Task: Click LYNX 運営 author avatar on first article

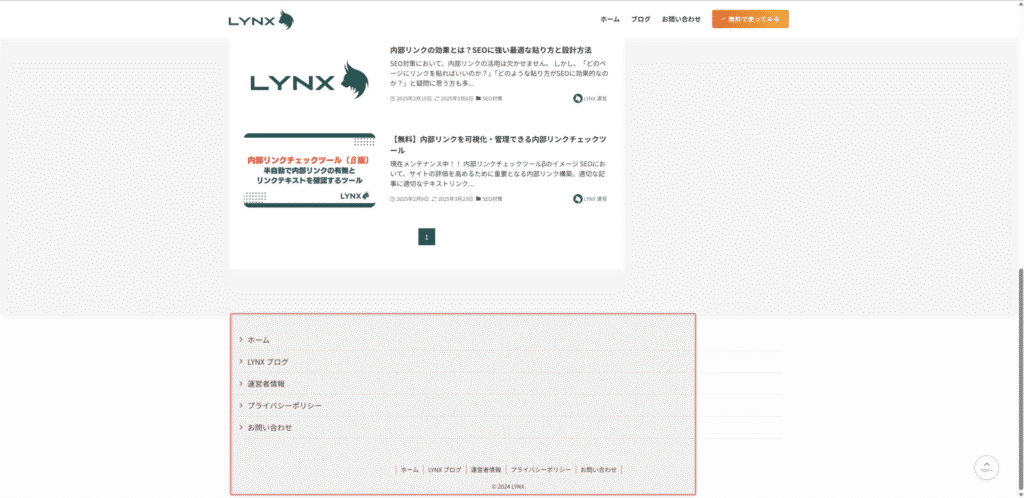Action: (x=578, y=98)
